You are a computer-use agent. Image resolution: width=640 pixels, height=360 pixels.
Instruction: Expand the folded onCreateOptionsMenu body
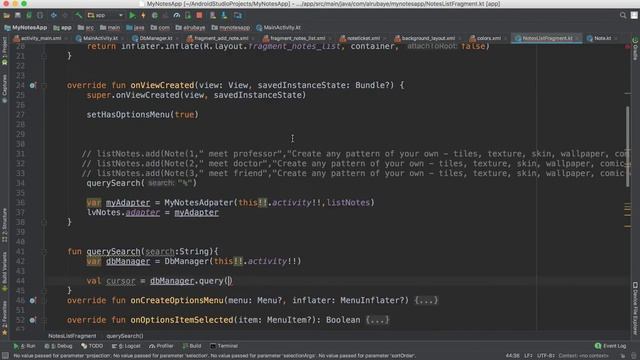pos(426,300)
